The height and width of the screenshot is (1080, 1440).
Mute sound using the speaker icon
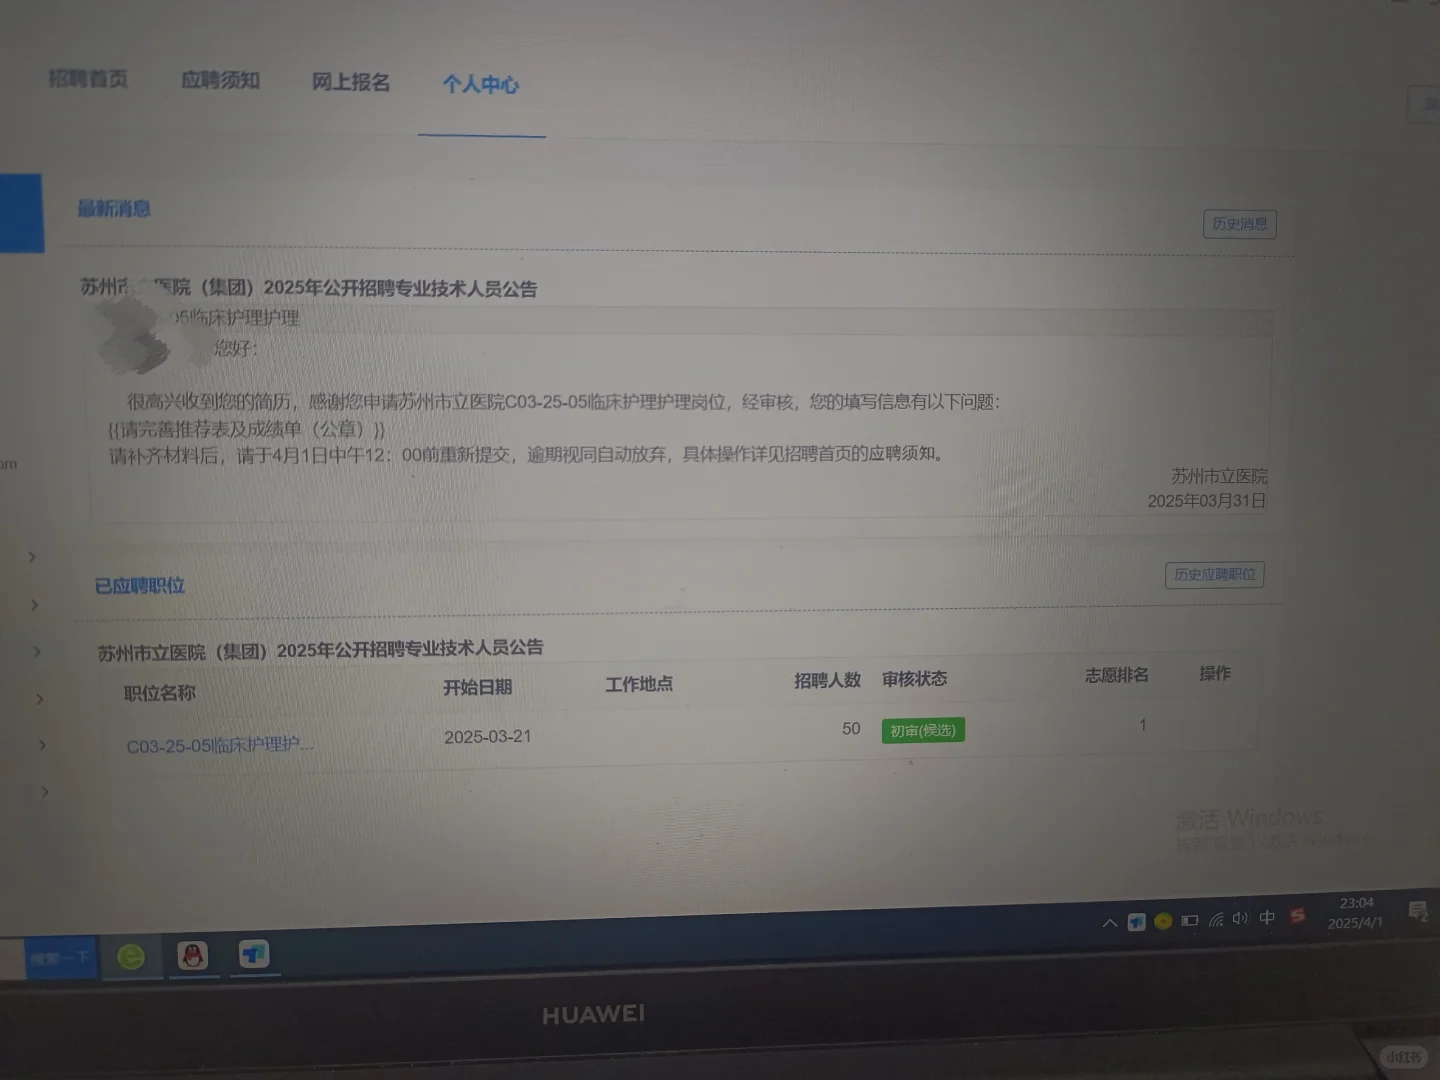[1241, 921]
